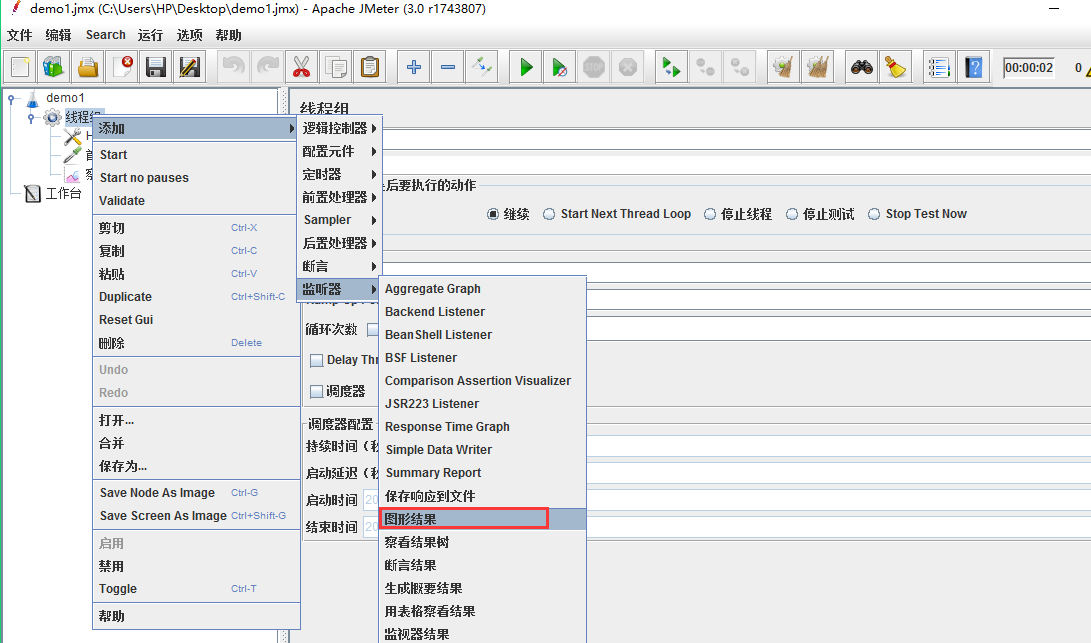This screenshot has height=643, width=1091.
Task: Choose 察看结果树 listener
Action: tap(483, 542)
